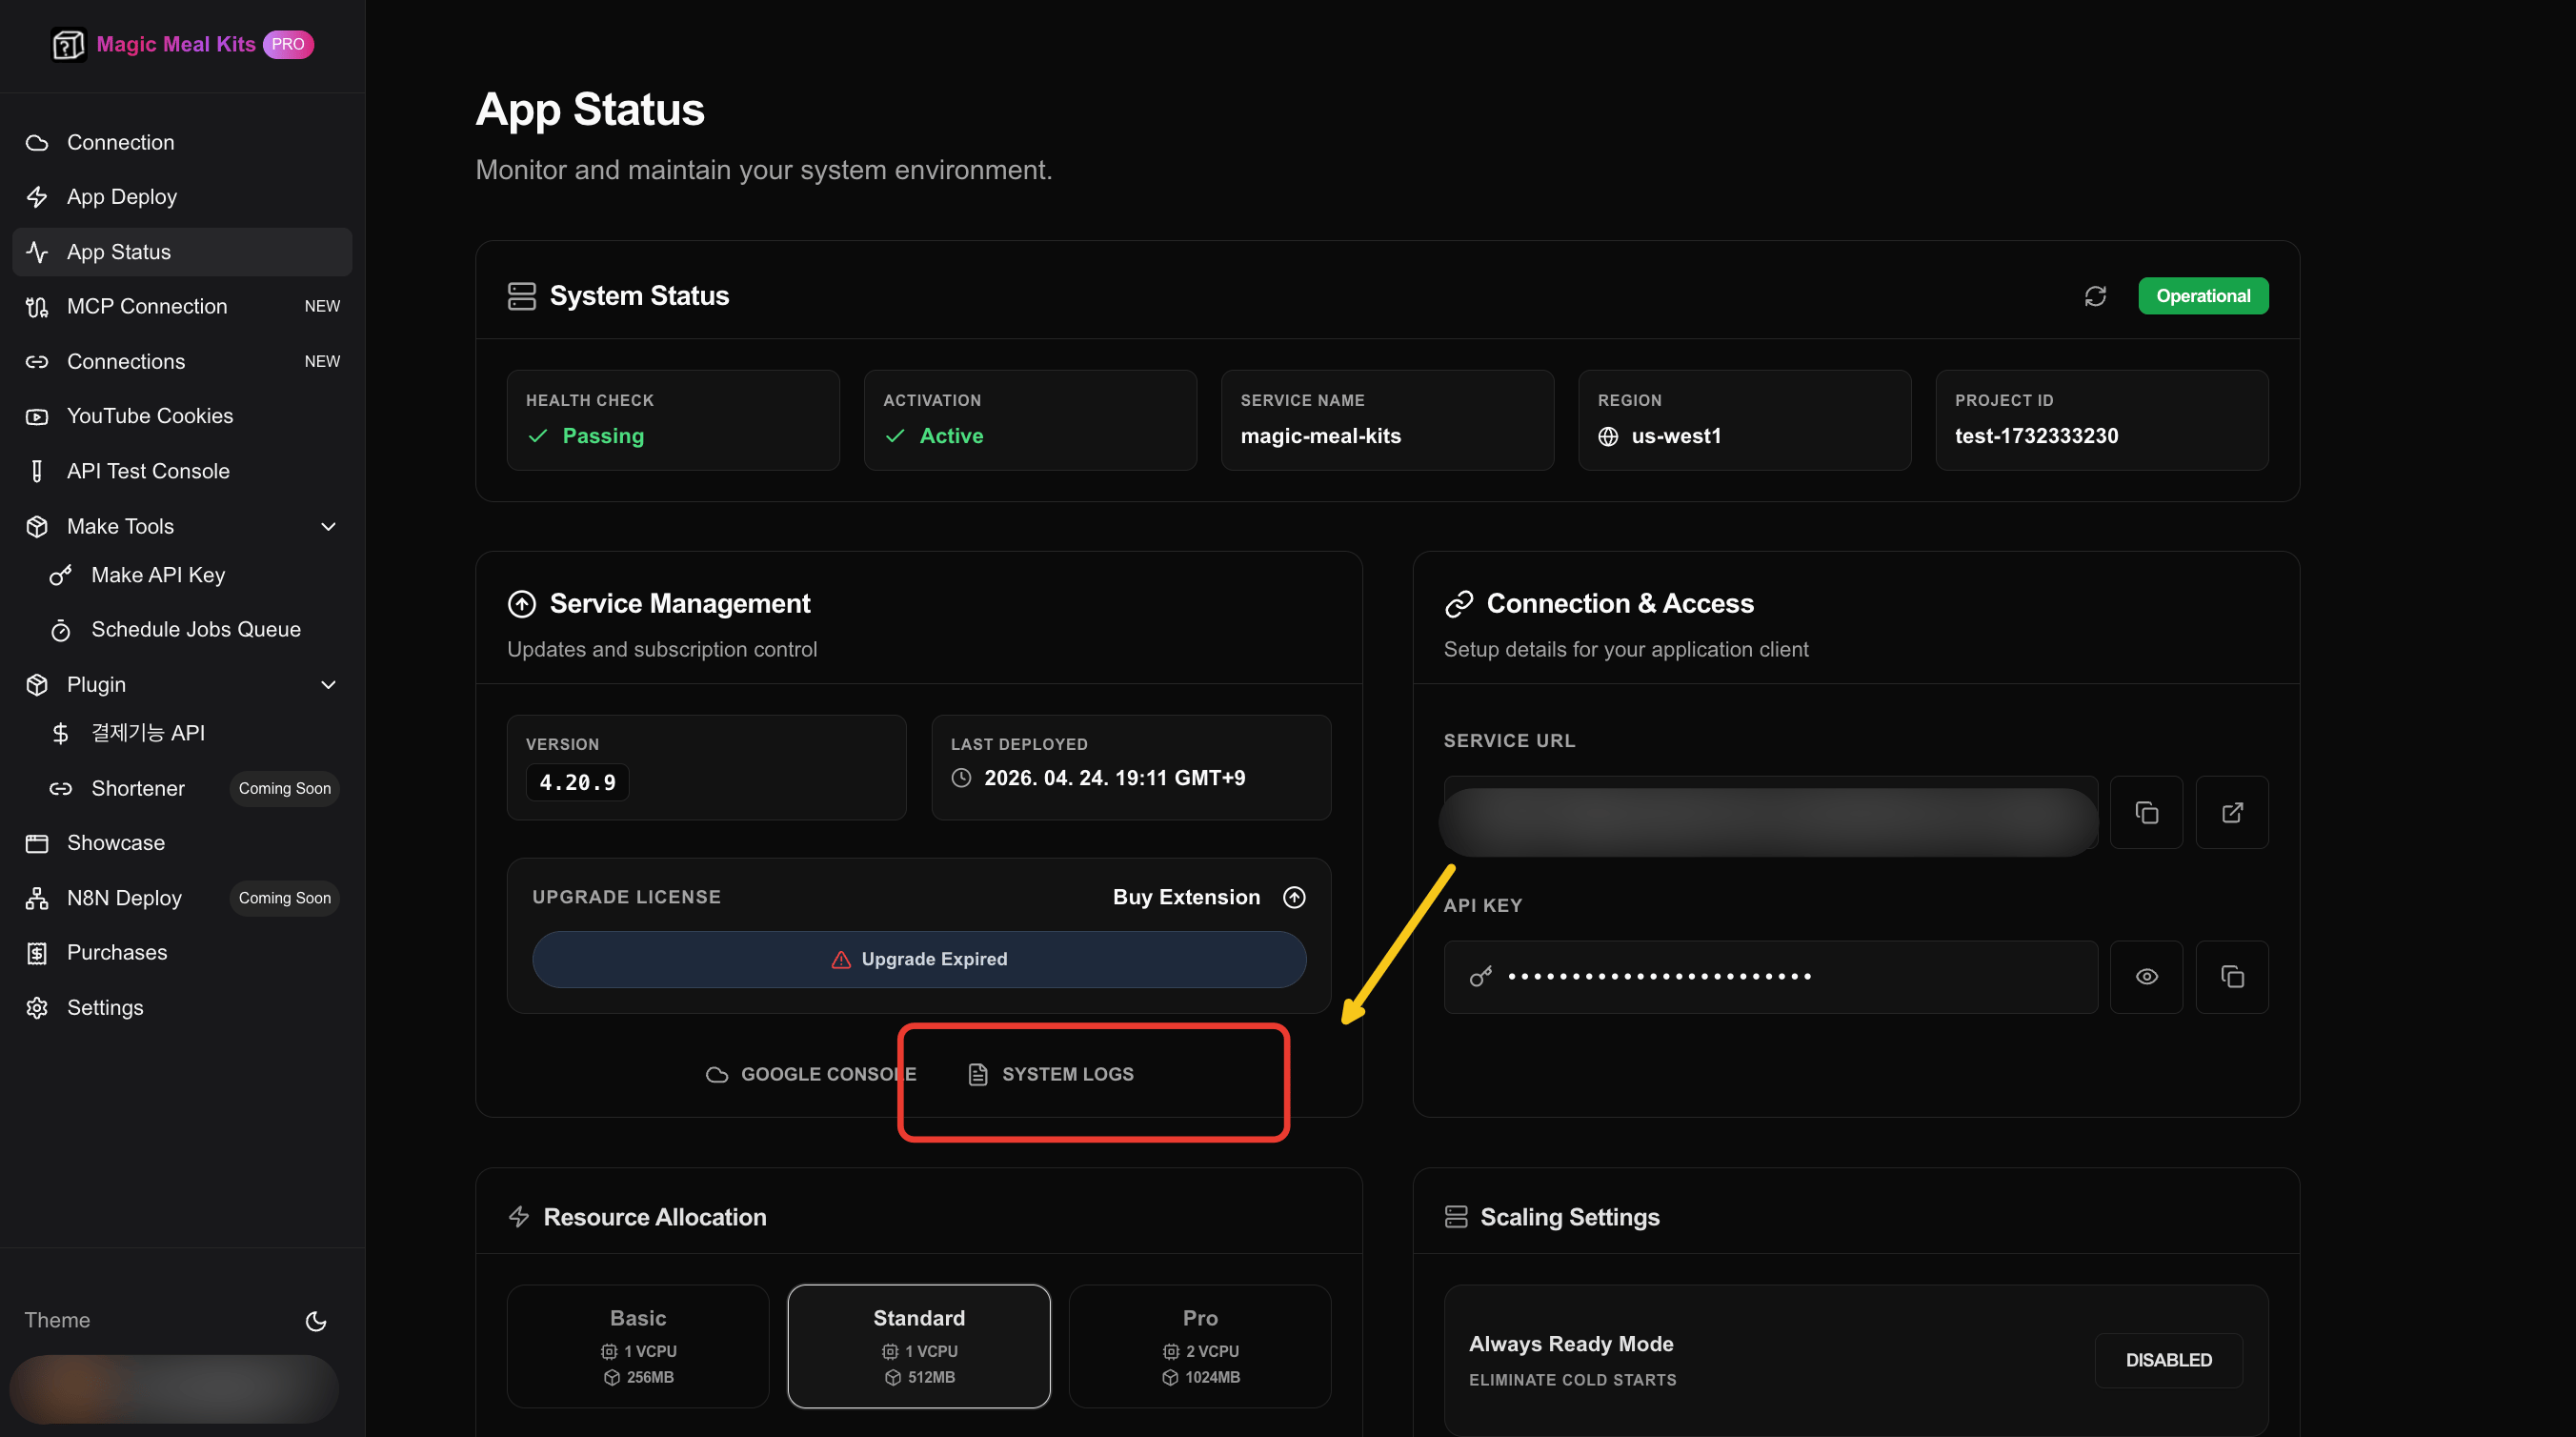Click the PRO badge next to logo
The width and height of the screenshot is (2576, 1437).
288,44
